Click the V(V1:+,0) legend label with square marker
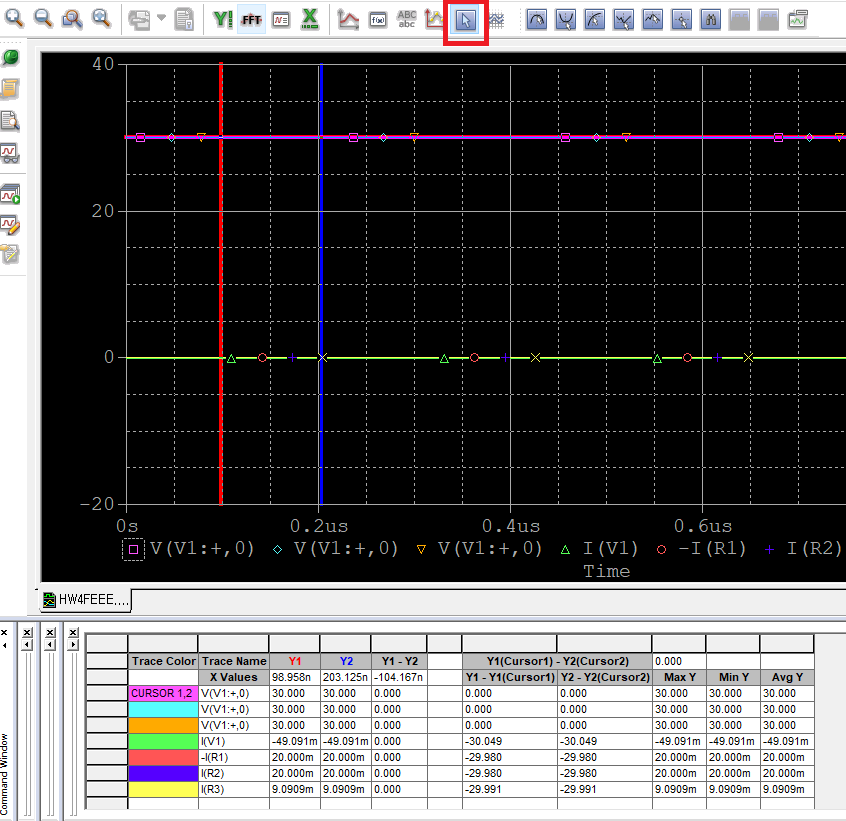 [202, 548]
